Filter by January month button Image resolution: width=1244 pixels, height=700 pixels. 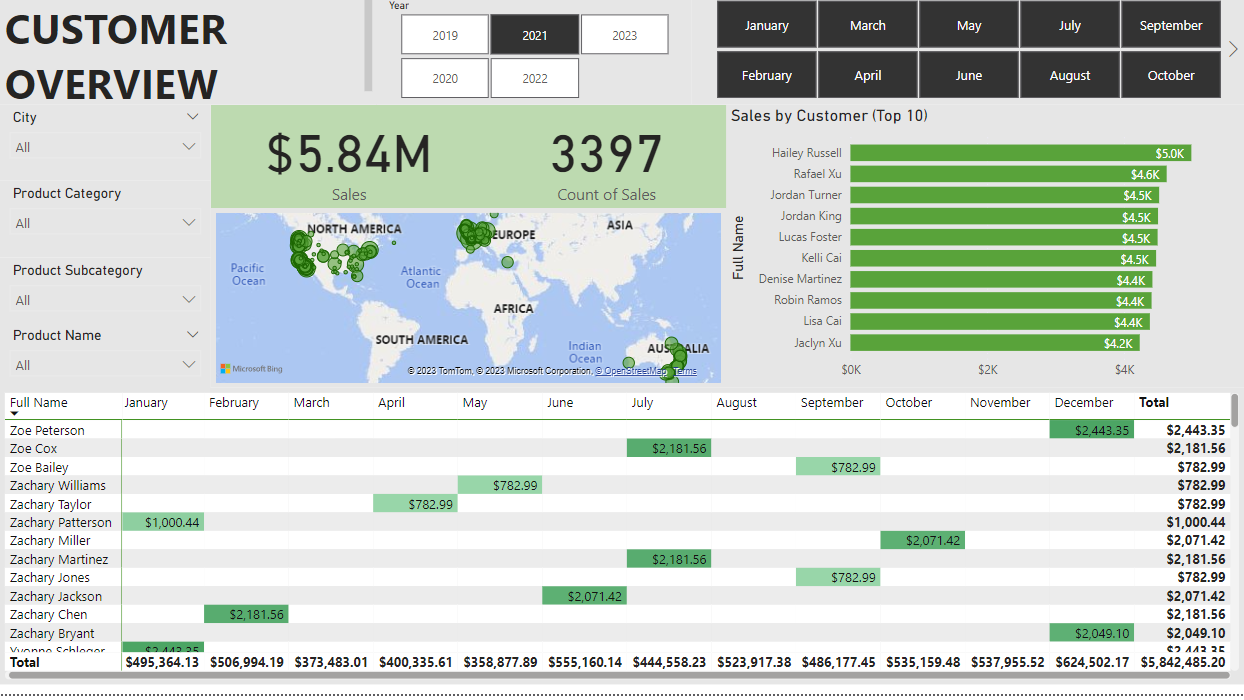click(x=767, y=25)
